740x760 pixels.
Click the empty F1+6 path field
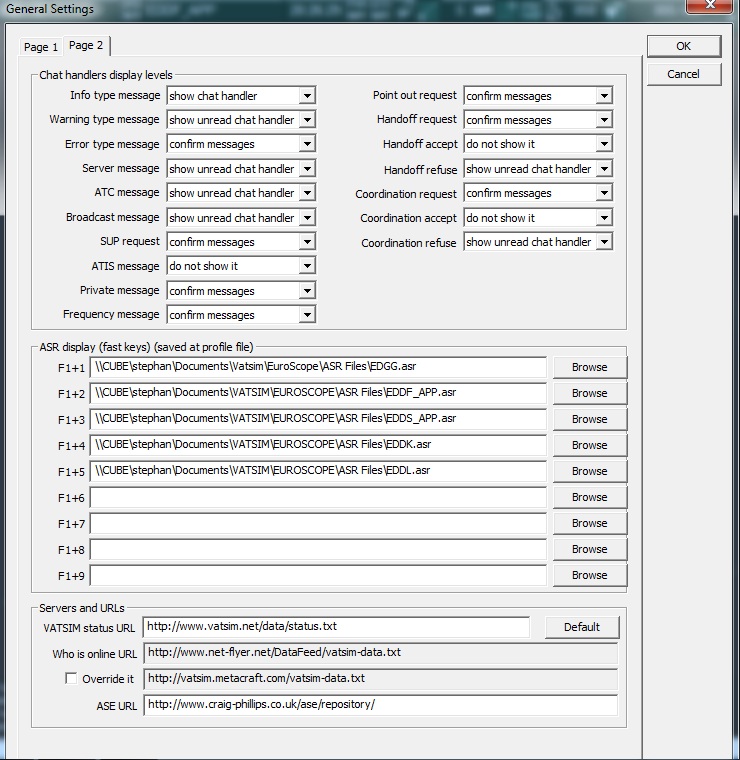click(x=318, y=497)
